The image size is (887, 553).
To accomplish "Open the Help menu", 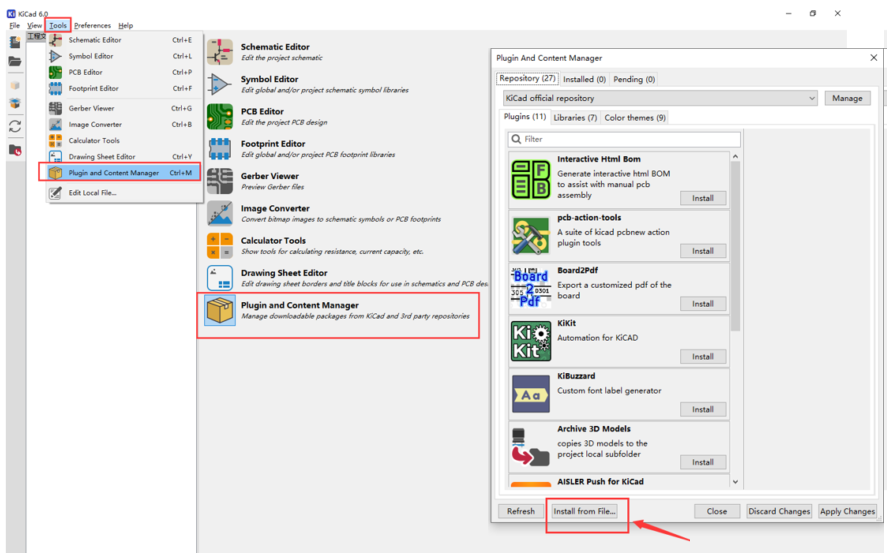I will (126, 25).
